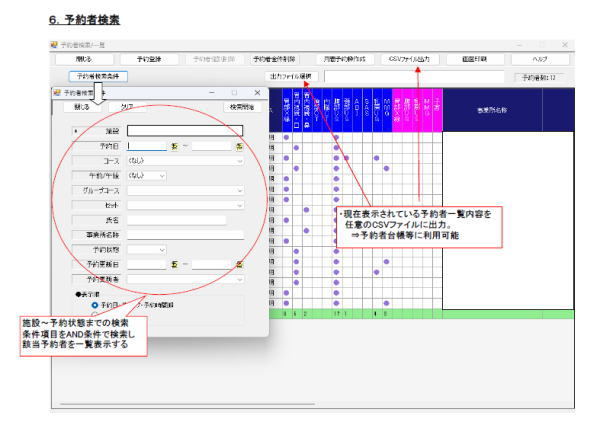600x422 pixels.
Task: Click the 出力ファイル選択 button
Action: (291, 76)
